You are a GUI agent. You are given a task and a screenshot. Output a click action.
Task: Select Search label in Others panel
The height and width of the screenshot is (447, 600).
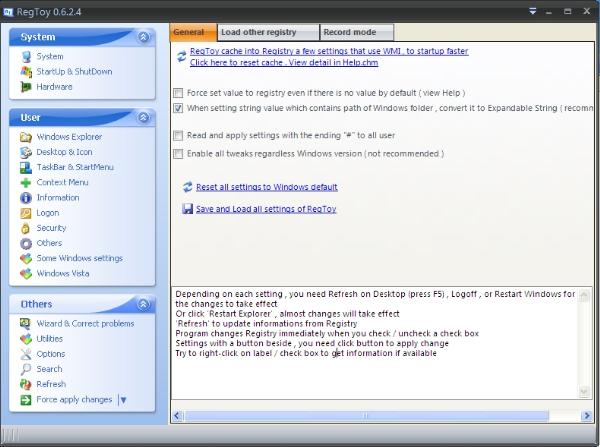tap(49, 369)
